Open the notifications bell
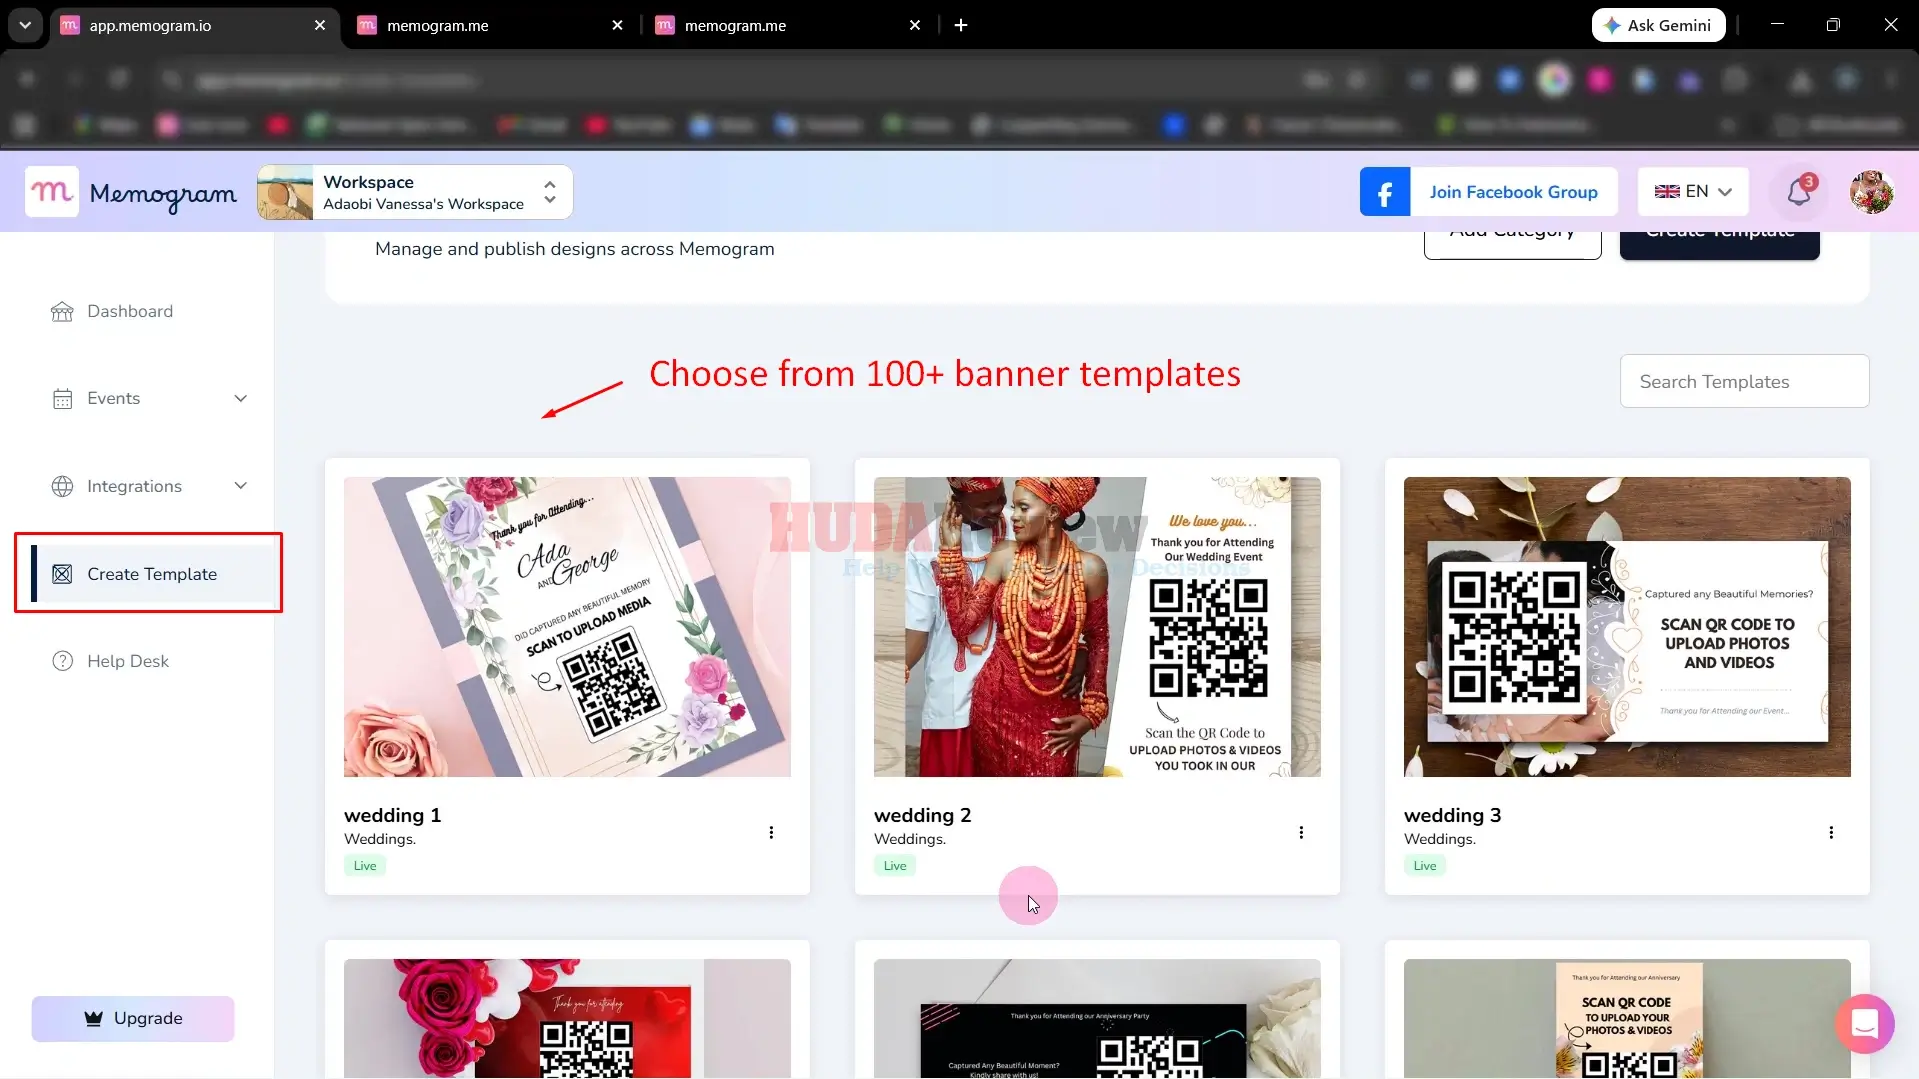 click(x=1799, y=192)
